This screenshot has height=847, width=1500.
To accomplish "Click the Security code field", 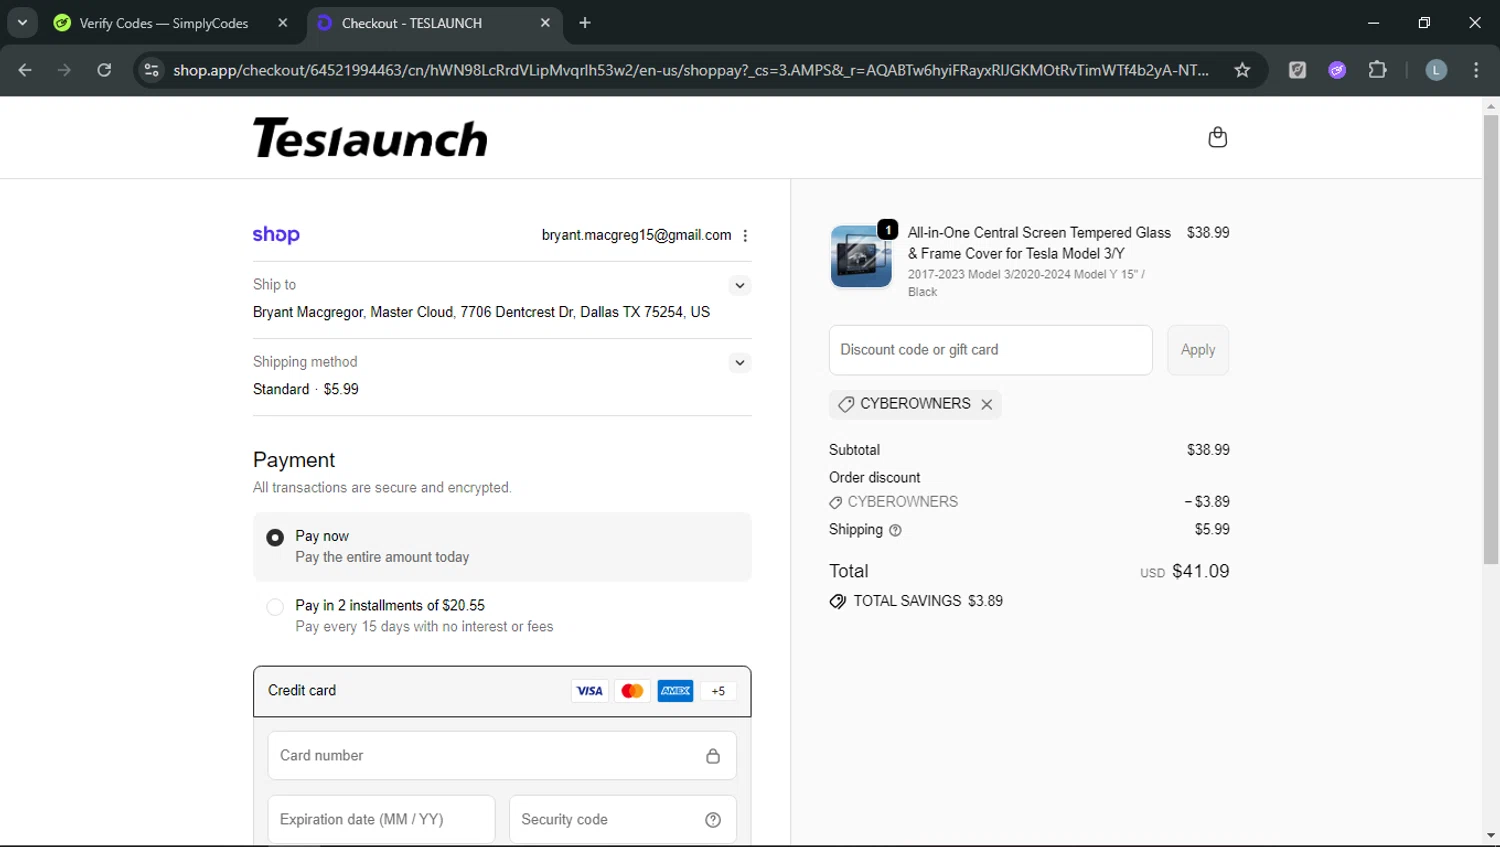I will click(x=623, y=820).
